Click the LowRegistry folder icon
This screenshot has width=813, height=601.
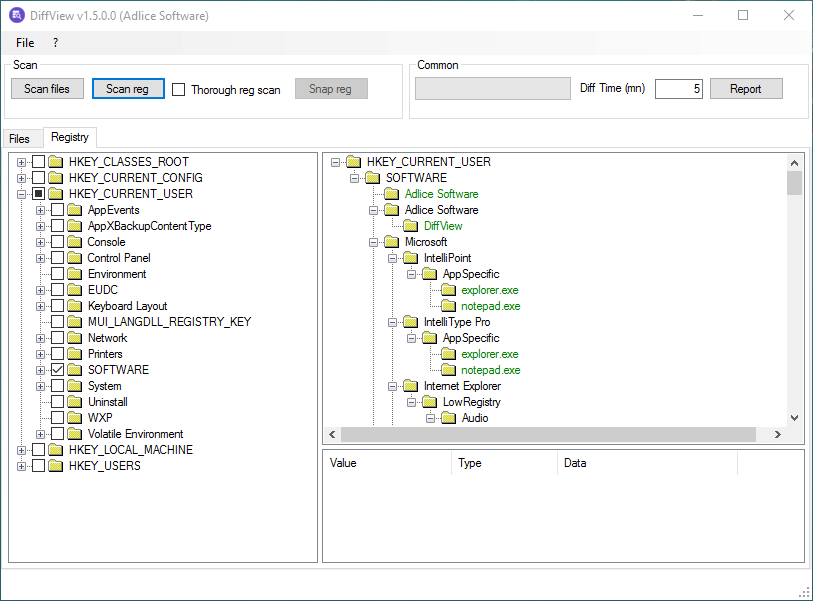[429, 402]
